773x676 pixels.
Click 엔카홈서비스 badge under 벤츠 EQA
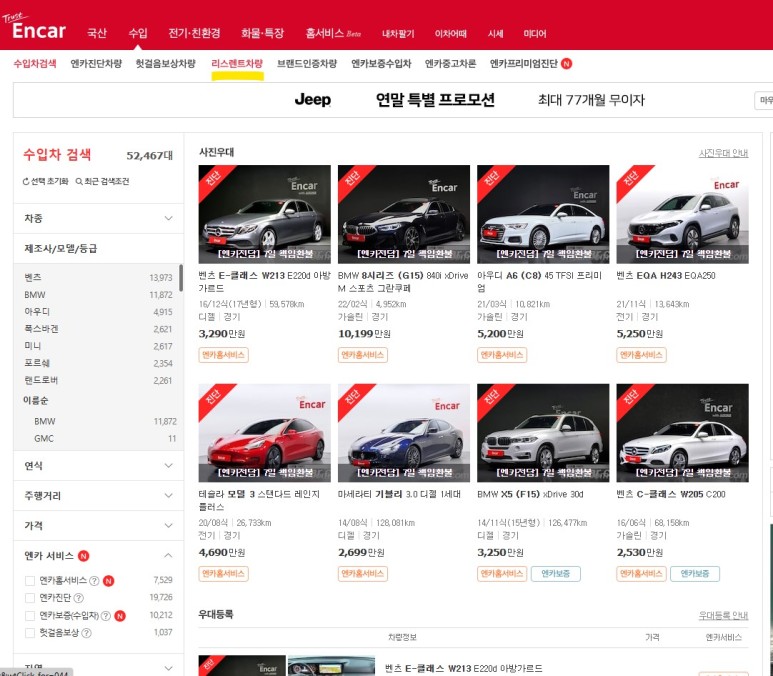[x=641, y=355]
